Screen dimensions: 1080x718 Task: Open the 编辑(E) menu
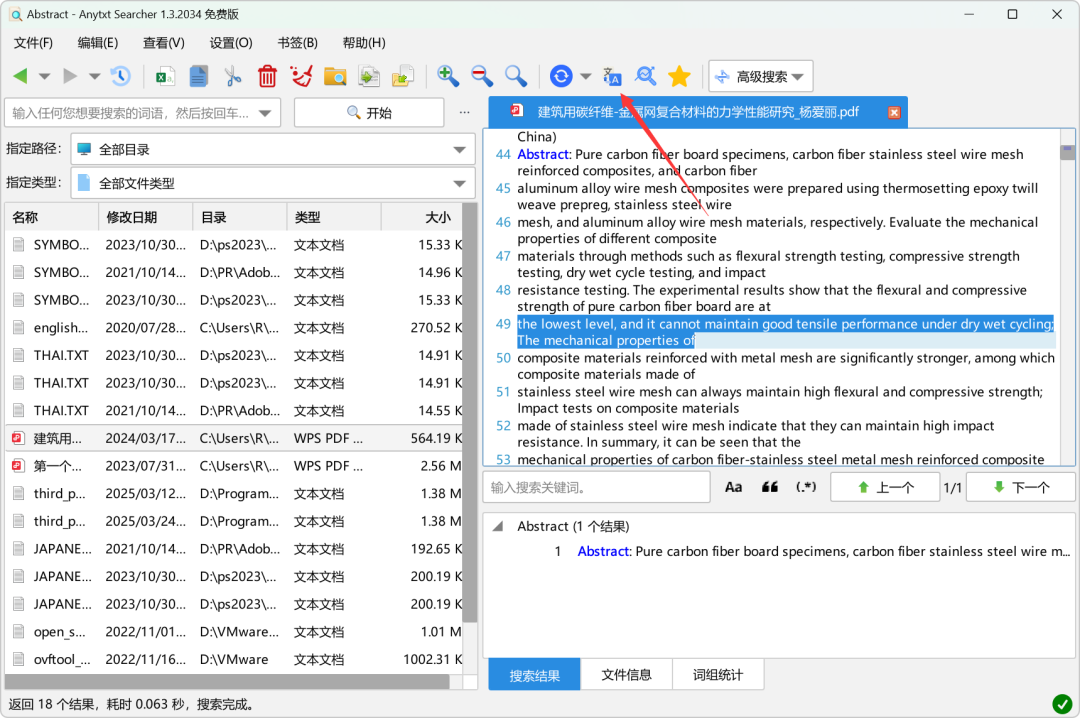click(98, 43)
